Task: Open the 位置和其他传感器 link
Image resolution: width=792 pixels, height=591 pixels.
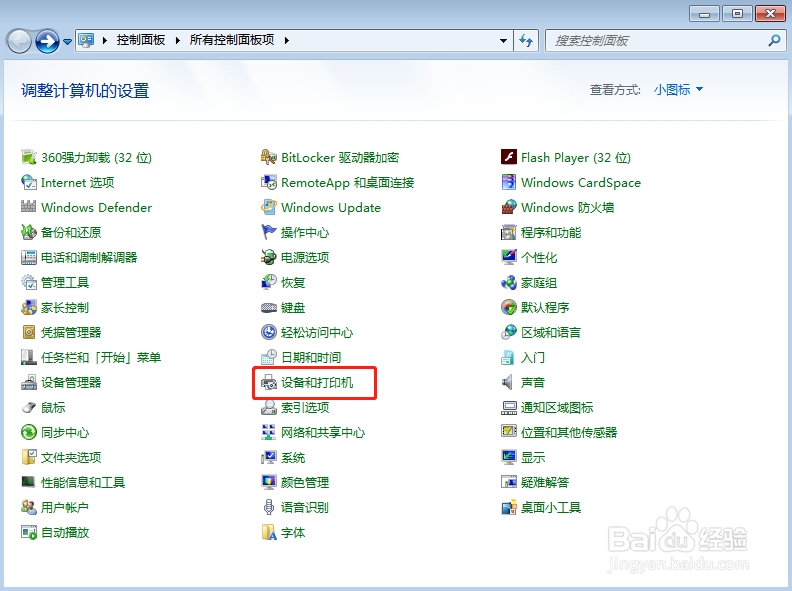Action: click(569, 432)
